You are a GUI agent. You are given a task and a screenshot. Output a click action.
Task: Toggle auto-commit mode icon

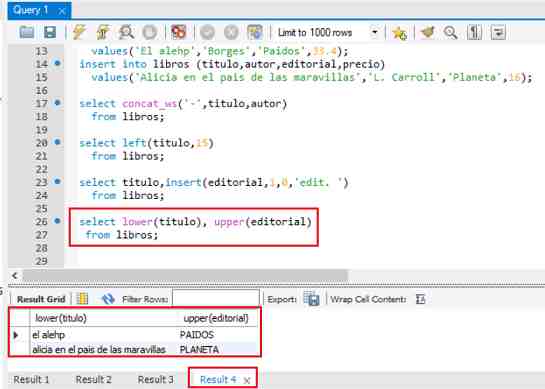click(x=255, y=33)
